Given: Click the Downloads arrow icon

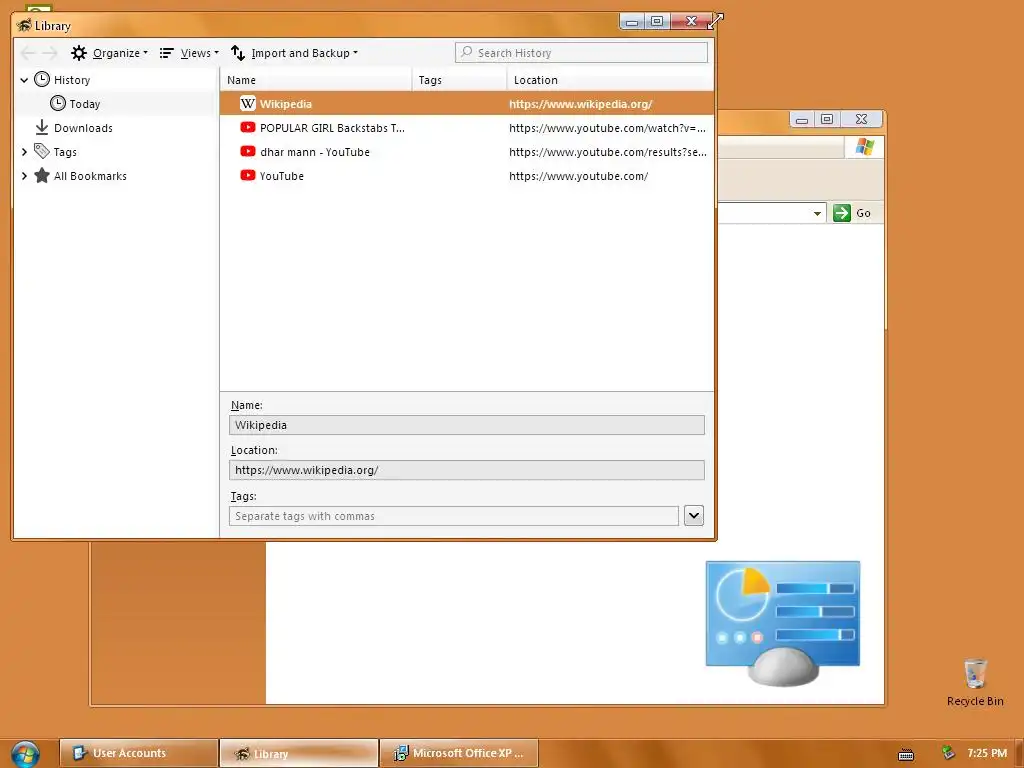Looking at the screenshot, I should pyautogui.click(x=42, y=127).
